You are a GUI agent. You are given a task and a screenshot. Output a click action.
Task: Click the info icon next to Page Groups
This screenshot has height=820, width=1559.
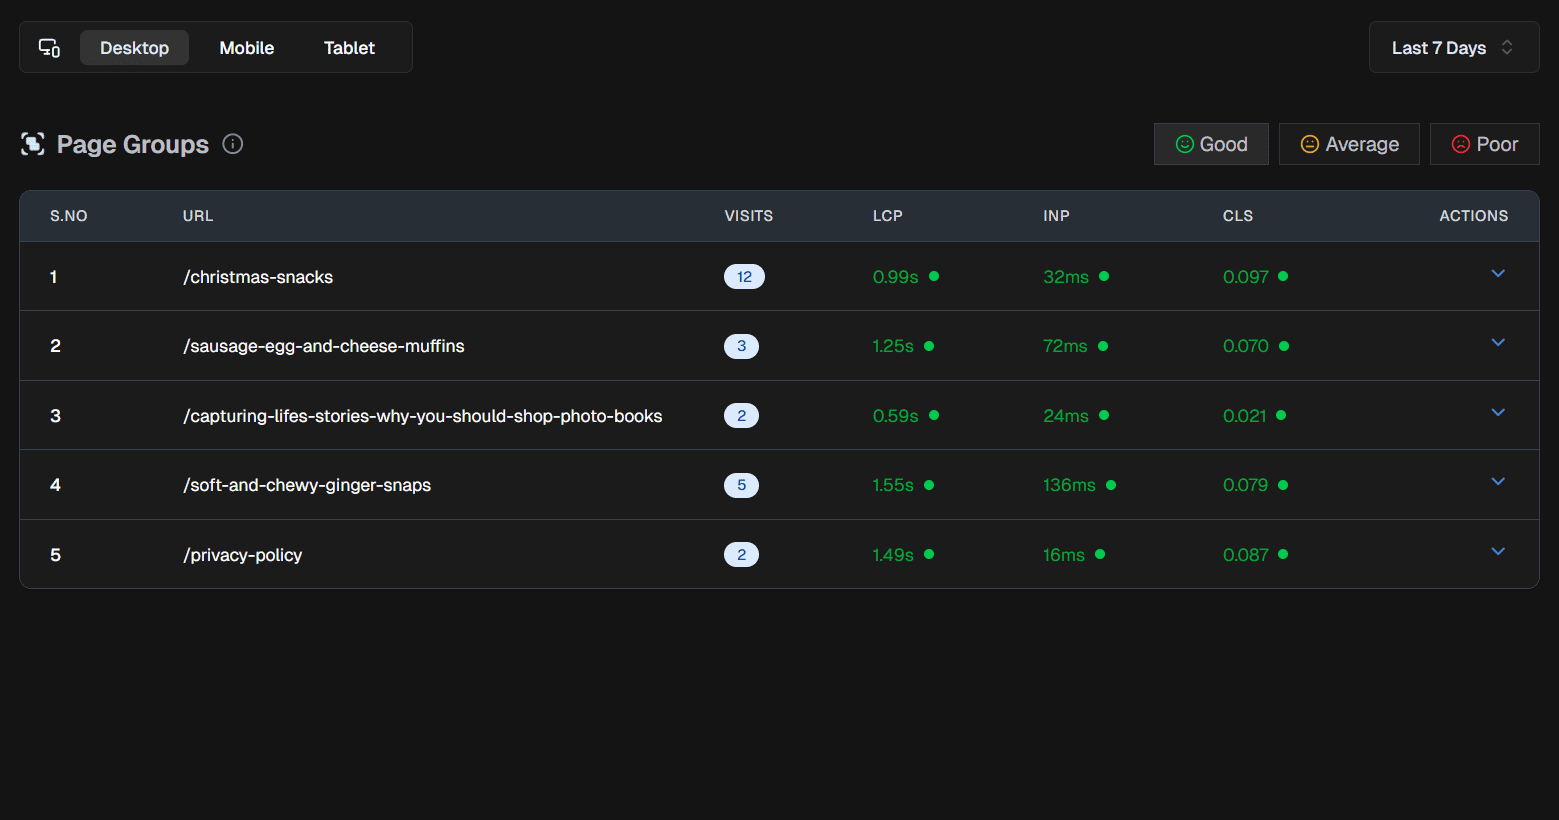[233, 144]
